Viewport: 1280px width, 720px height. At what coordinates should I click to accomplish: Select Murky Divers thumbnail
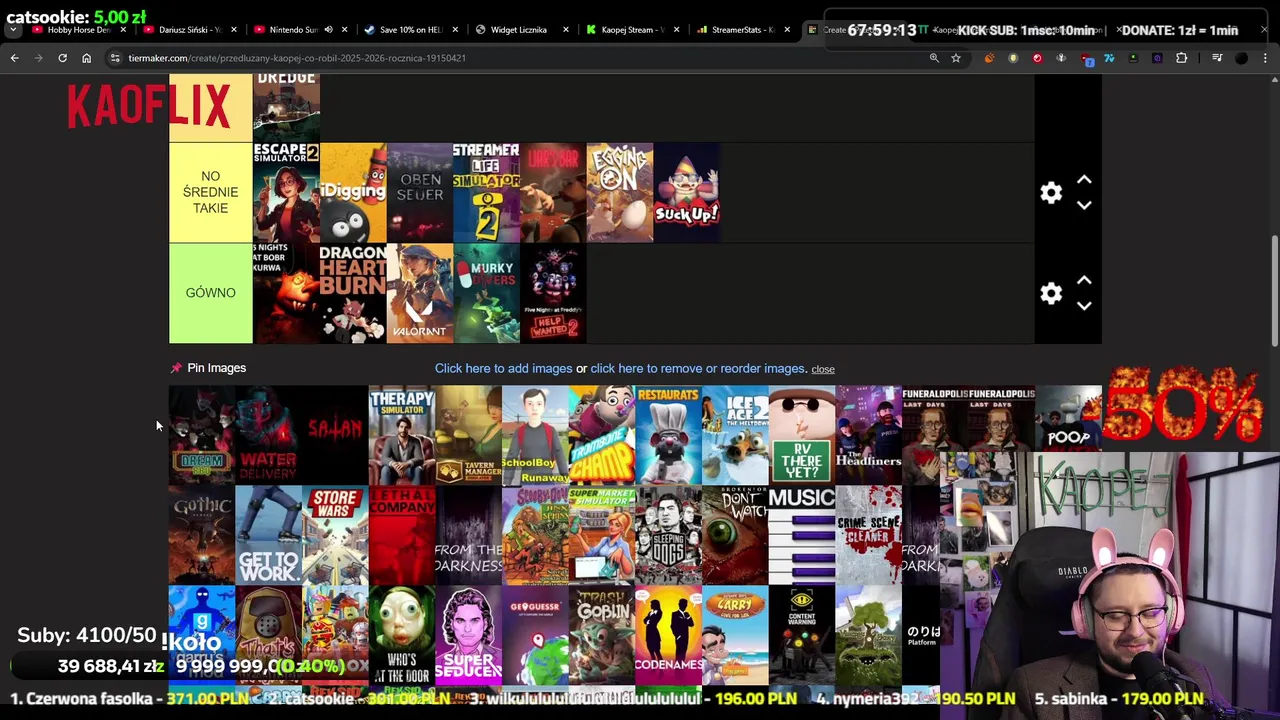click(x=486, y=293)
